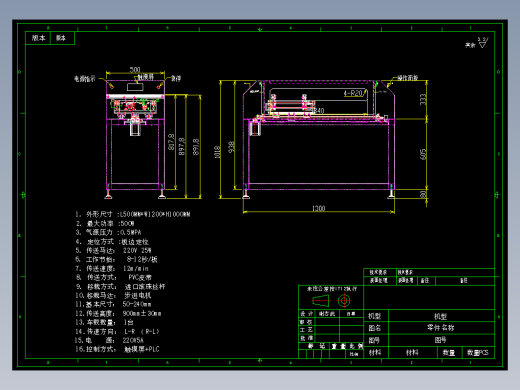Click the '1018' height dimension text

(217, 152)
